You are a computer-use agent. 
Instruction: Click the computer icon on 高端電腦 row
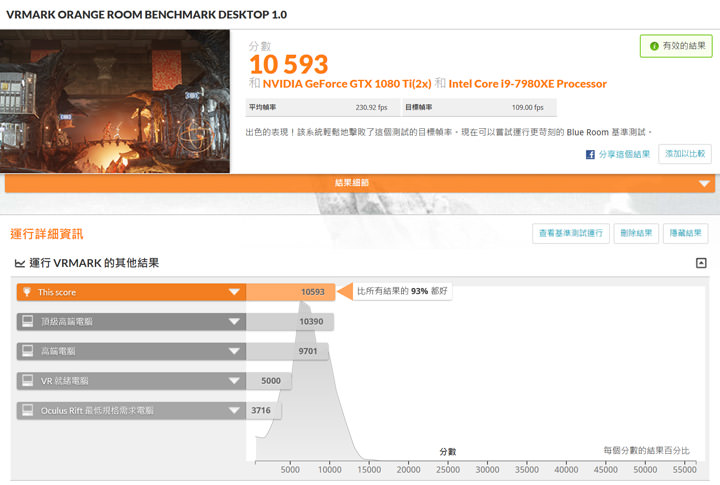[28, 351]
